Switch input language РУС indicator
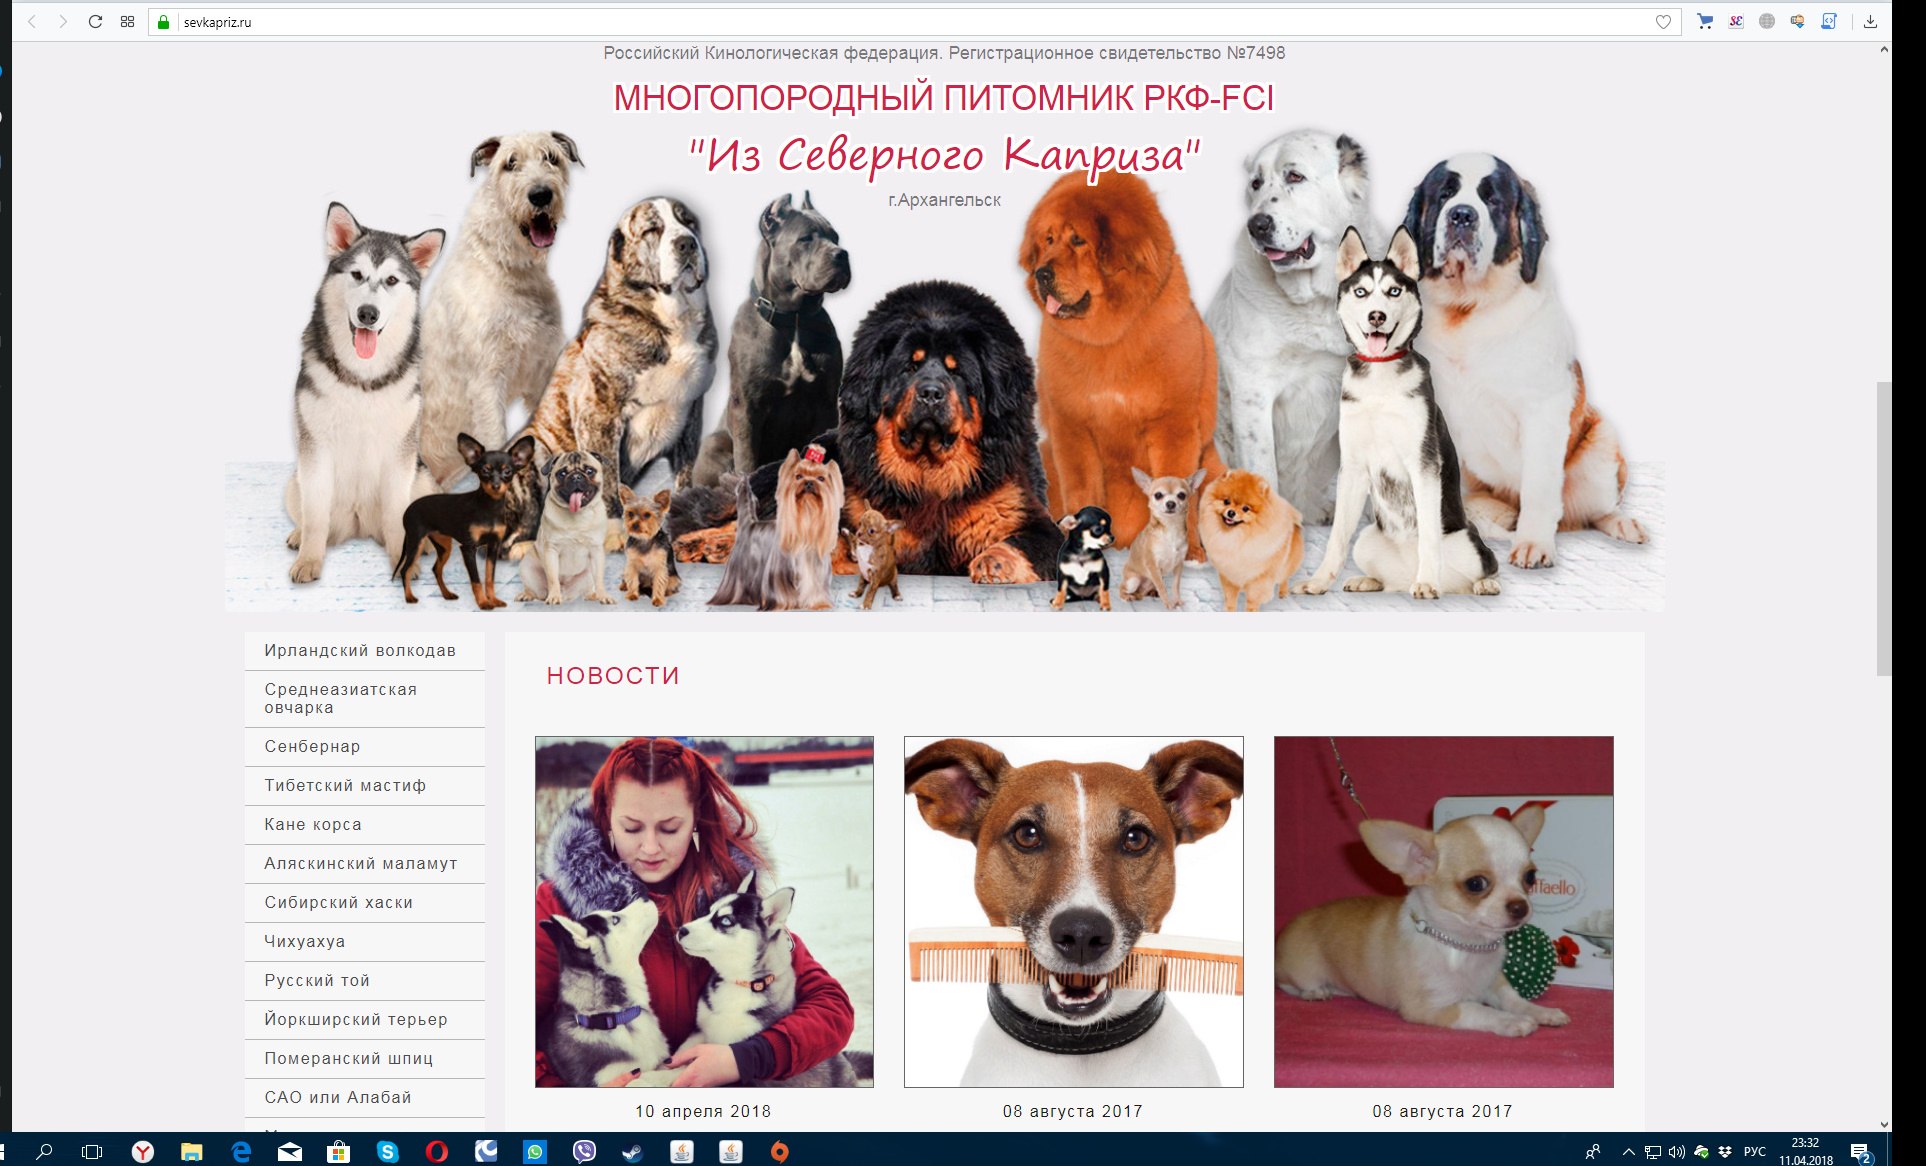This screenshot has width=1926, height=1166. coord(1754,1152)
